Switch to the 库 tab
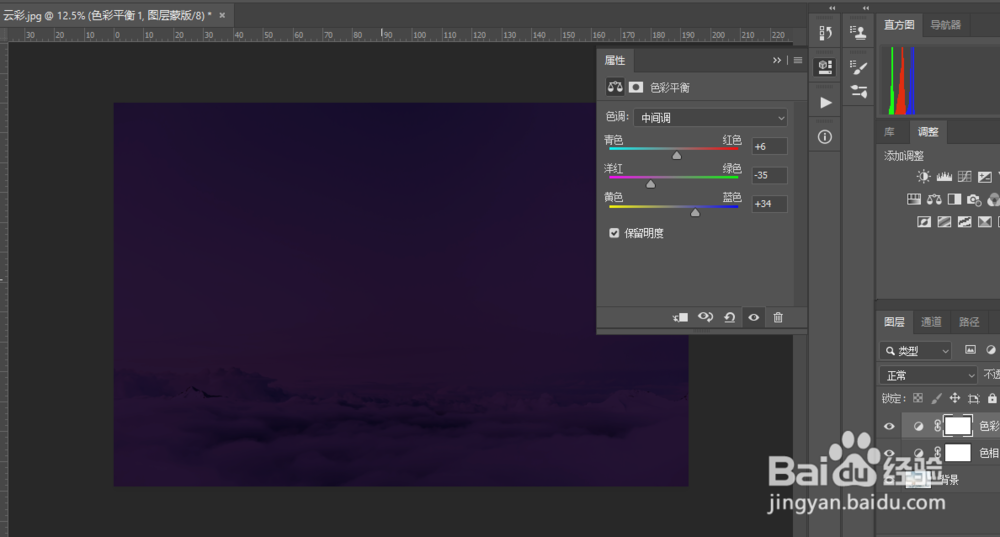The image size is (1000, 537). pyautogui.click(x=889, y=132)
